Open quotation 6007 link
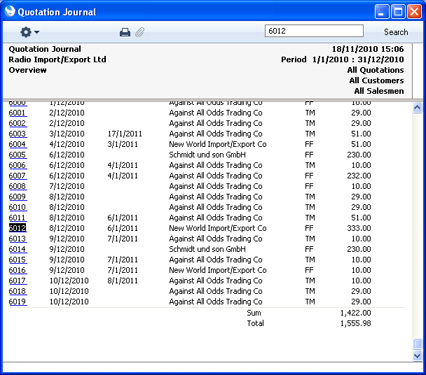Image resolution: width=426 pixels, height=375 pixels. coord(17,176)
